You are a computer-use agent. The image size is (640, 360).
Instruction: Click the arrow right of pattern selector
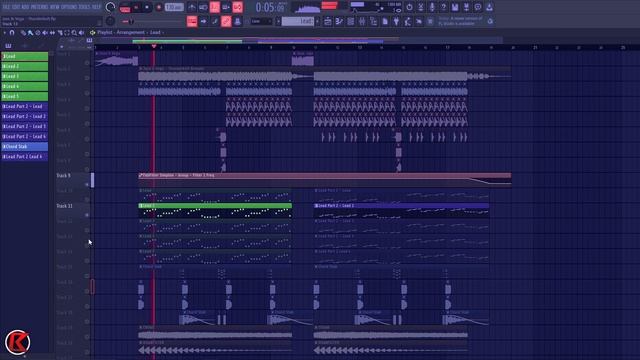(317, 21)
